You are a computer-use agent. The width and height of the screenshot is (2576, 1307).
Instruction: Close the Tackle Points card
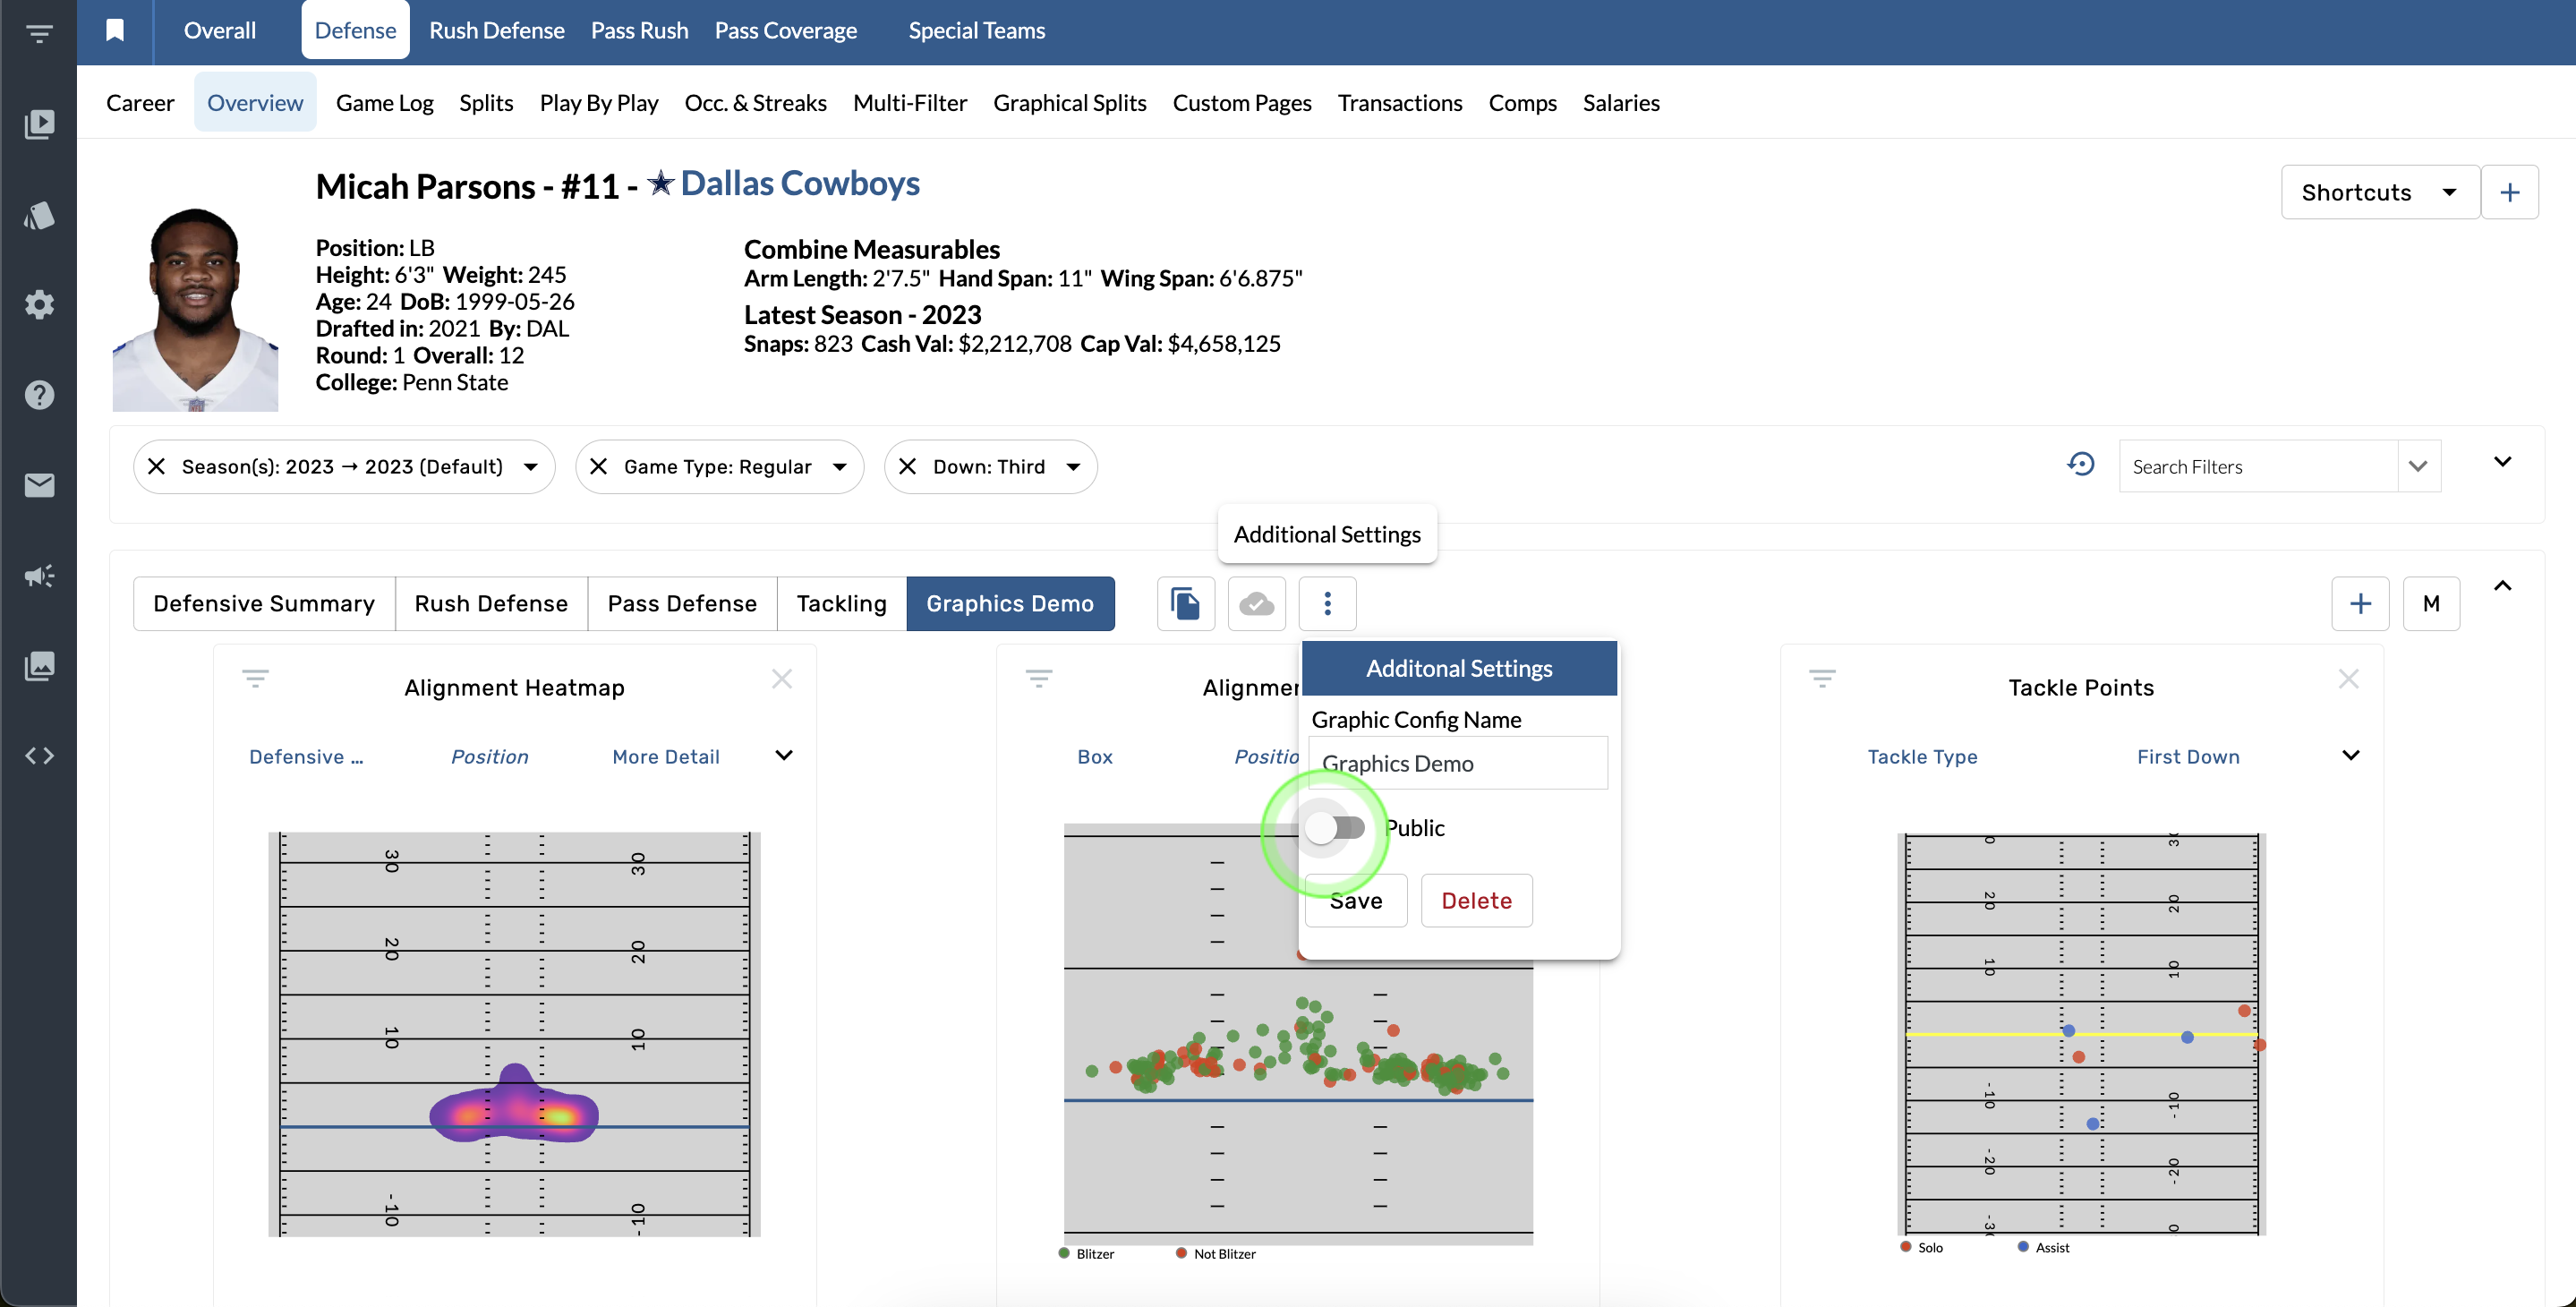pyautogui.click(x=2348, y=680)
